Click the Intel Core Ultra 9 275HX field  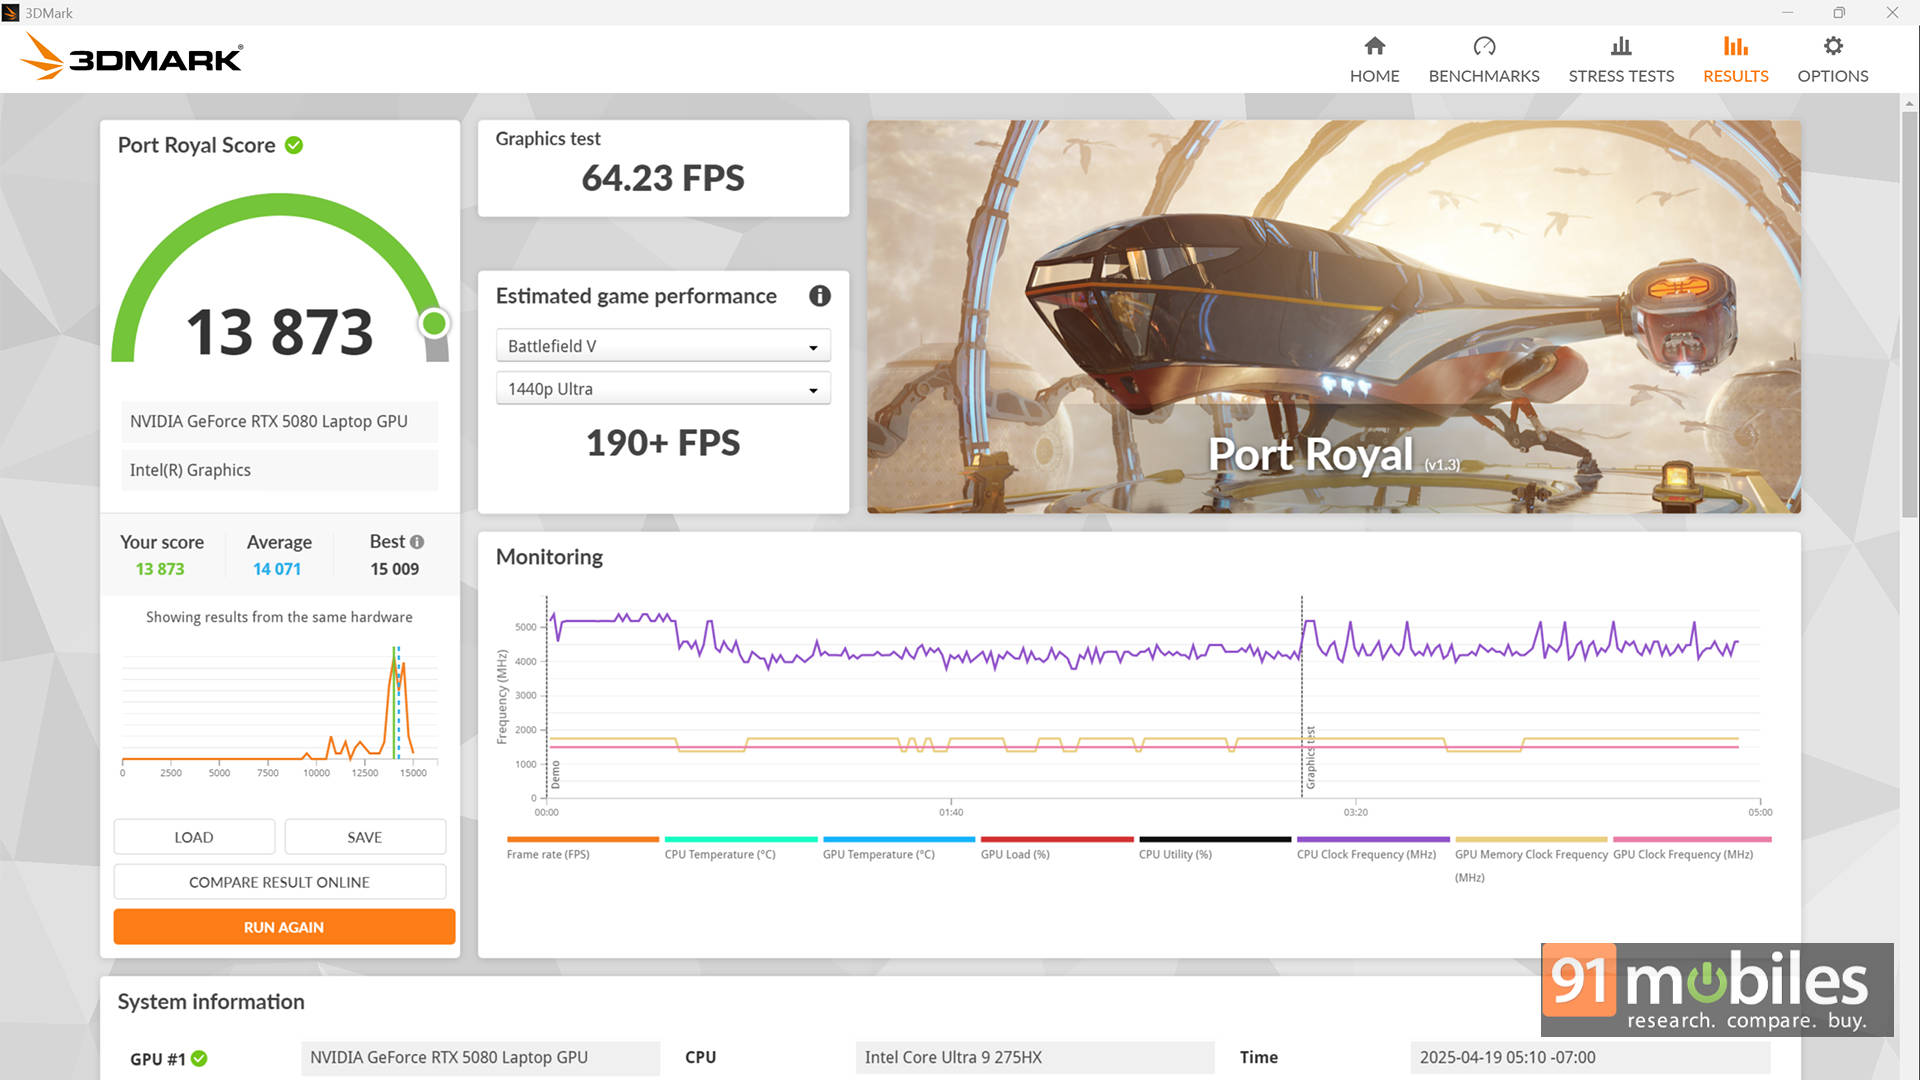click(x=1034, y=1058)
